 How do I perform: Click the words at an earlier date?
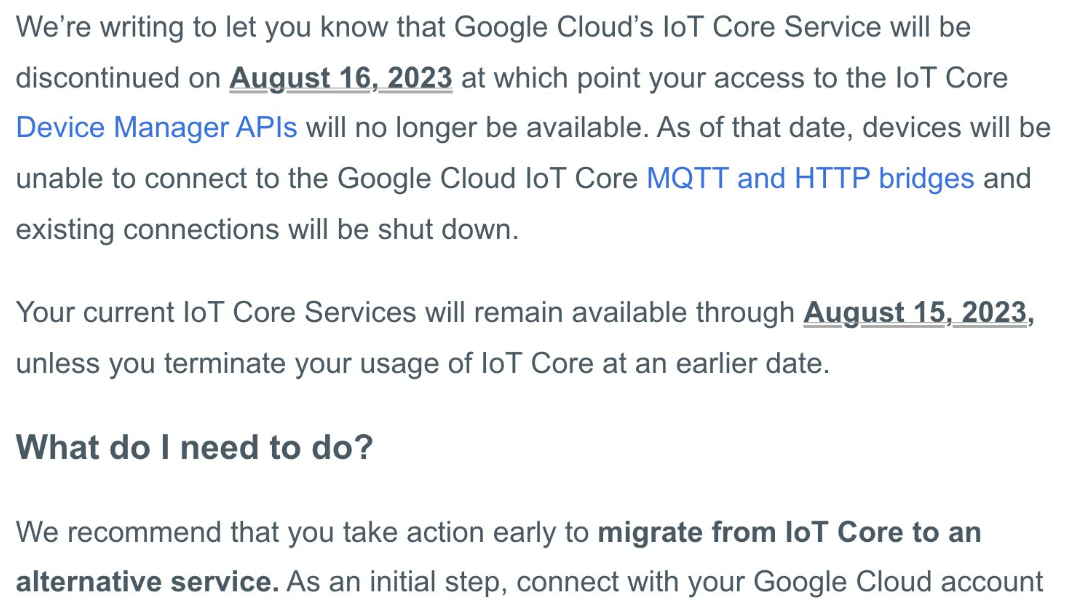(x=716, y=362)
